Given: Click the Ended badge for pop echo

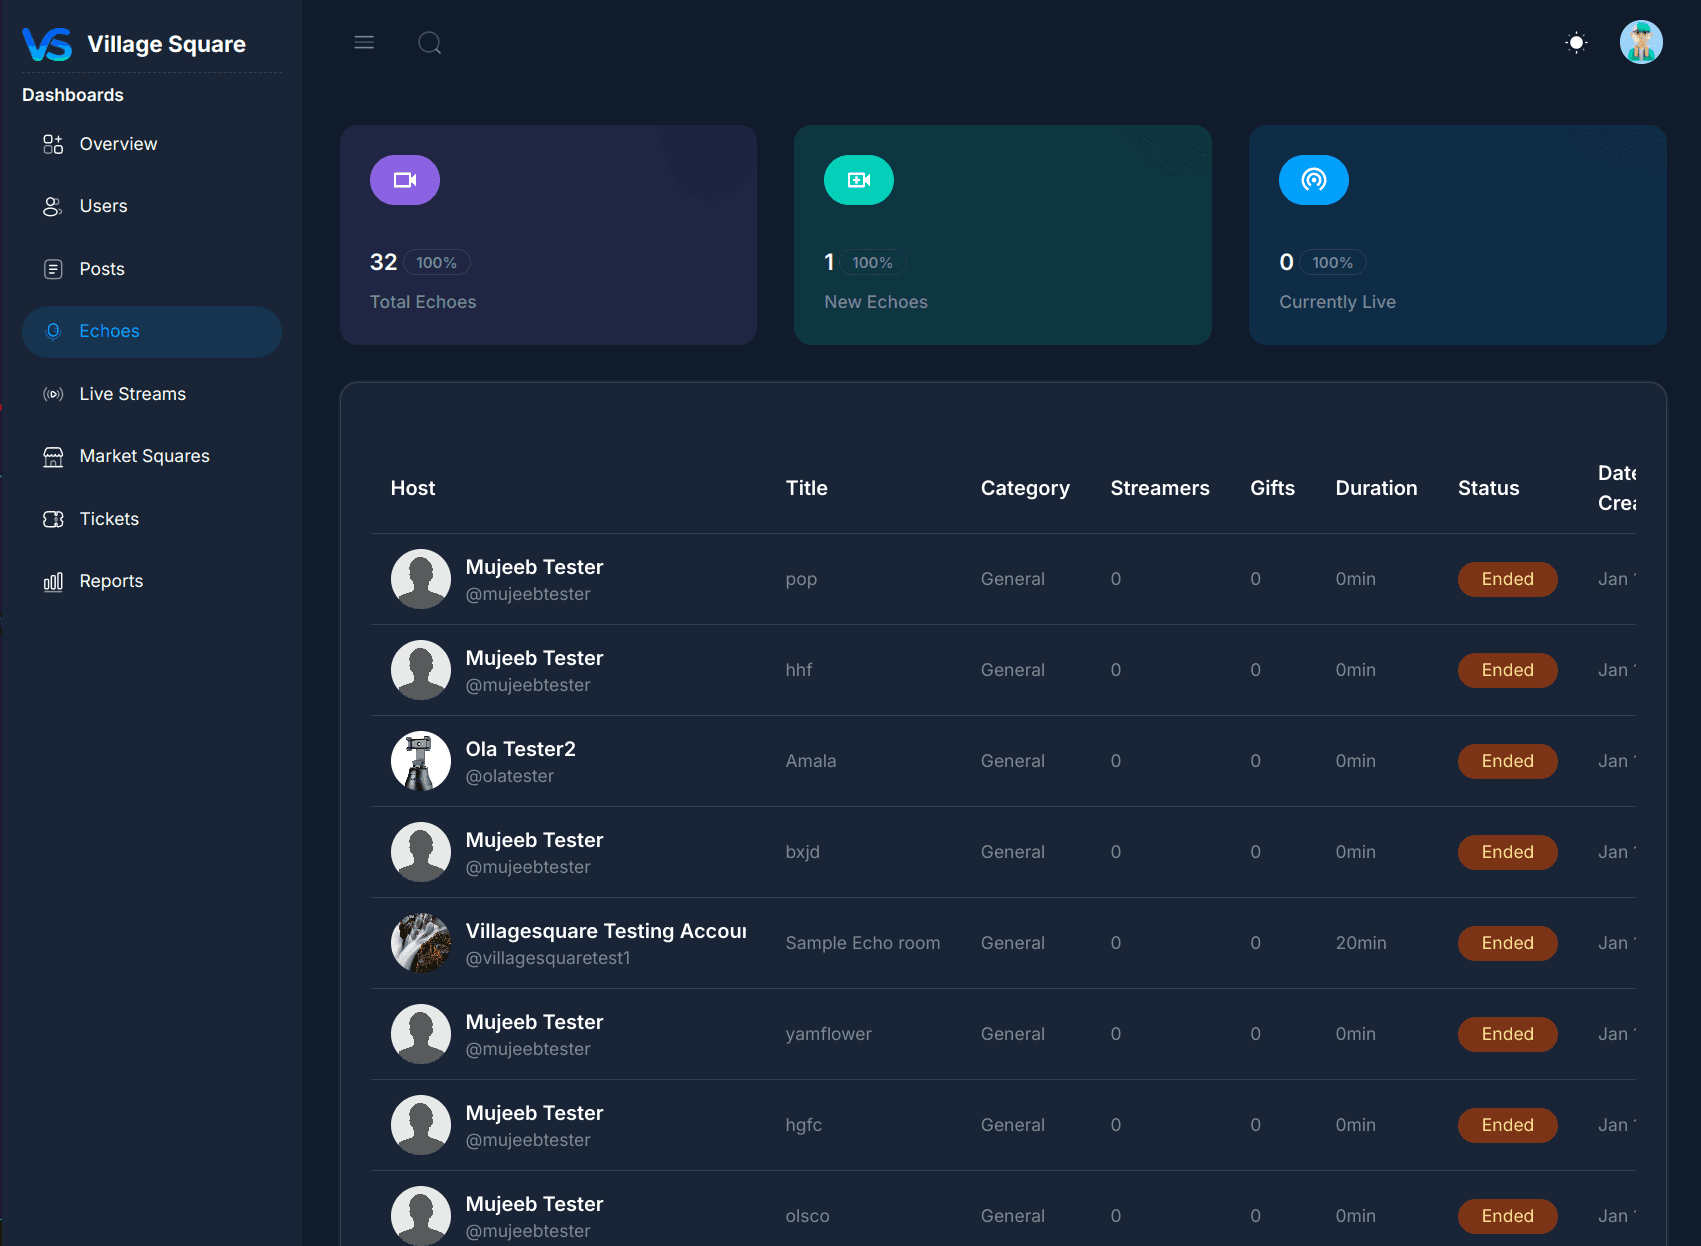Looking at the screenshot, I should [x=1507, y=579].
